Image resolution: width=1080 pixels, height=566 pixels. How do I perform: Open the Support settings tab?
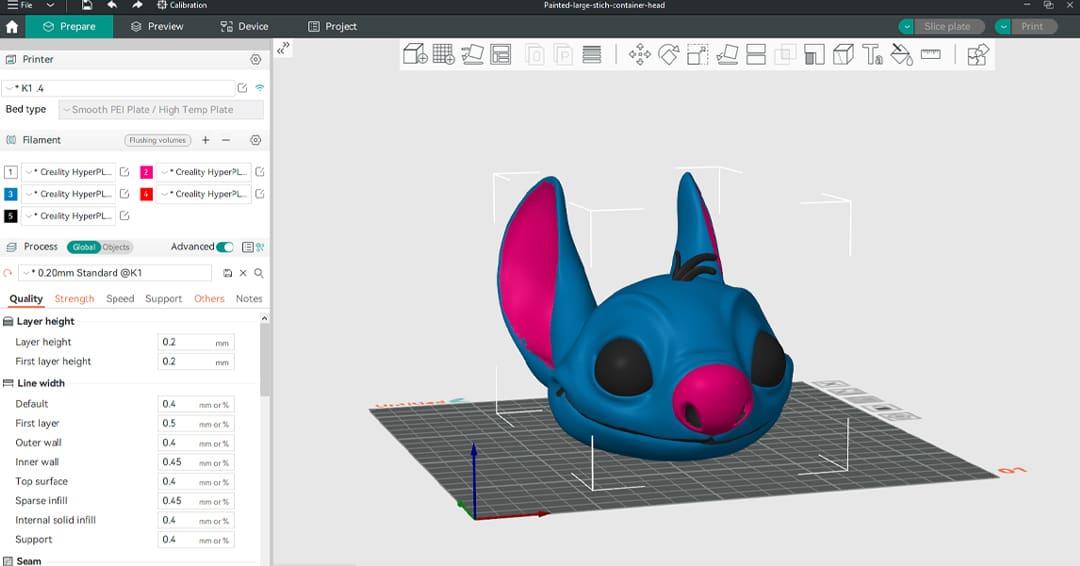[x=163, y=299]
